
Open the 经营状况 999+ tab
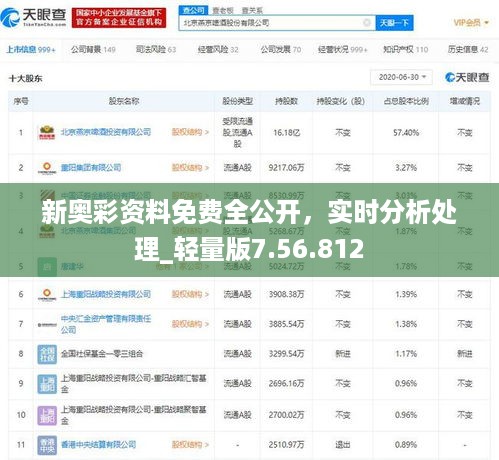click(x=342, y=50)
